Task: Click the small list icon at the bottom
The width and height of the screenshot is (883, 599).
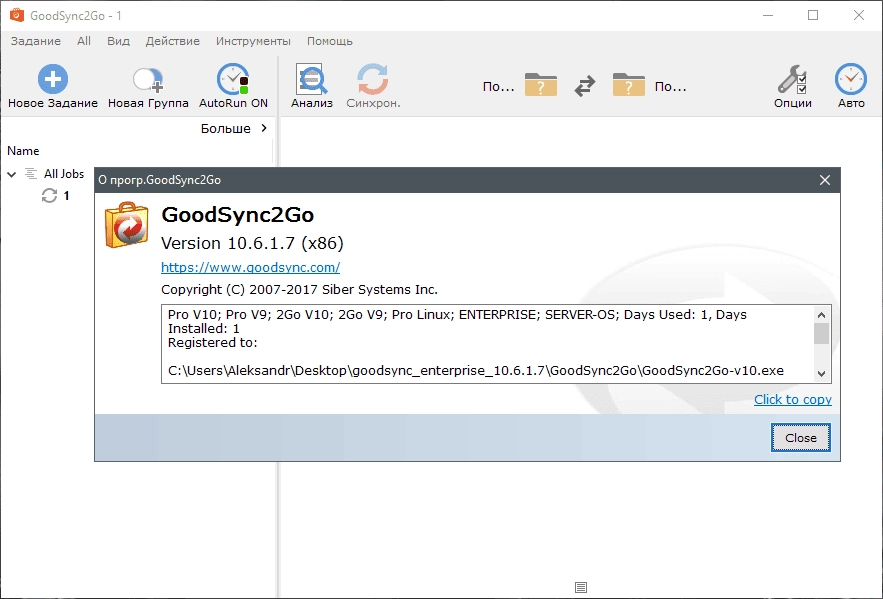Action: click(x=581, y=587)
